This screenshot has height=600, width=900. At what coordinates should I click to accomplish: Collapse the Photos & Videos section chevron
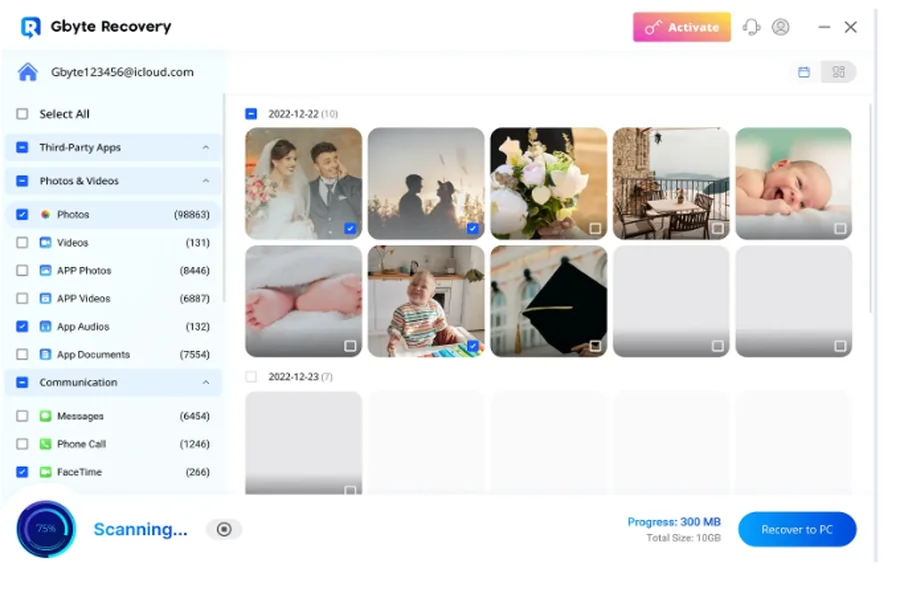tap(206, 181)
